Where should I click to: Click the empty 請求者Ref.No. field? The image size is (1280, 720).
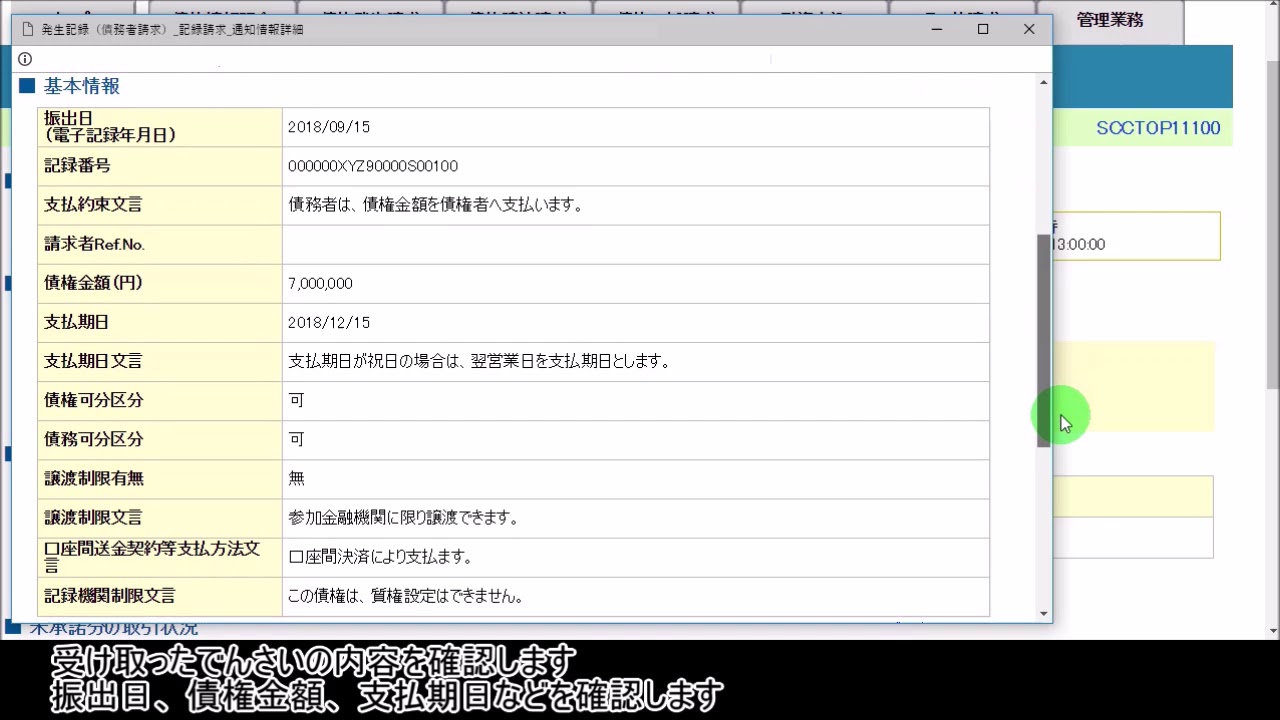[x=635, y=244]
